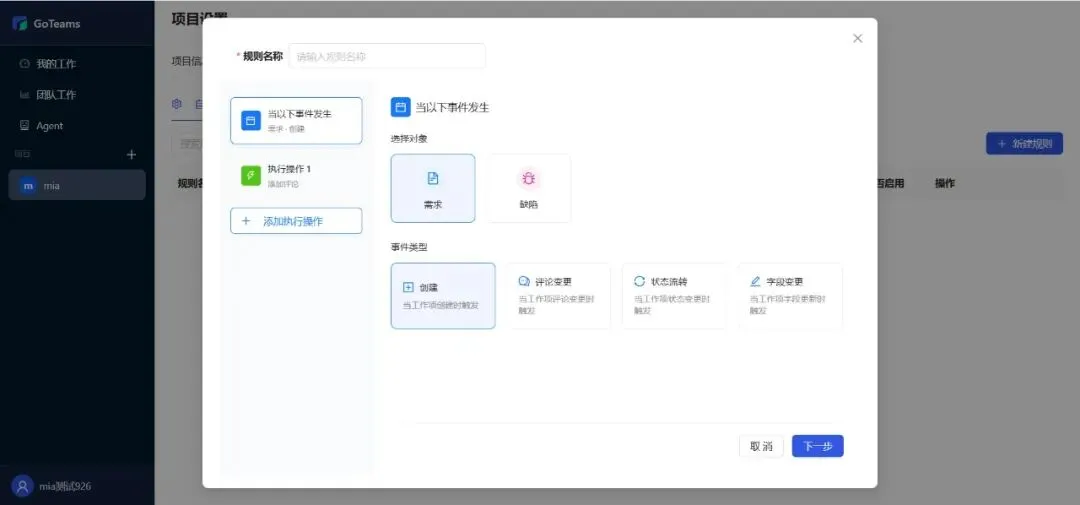Click the 新建规则 button behind the dialog
Screen dimensions: 1080x505
click(x=1024, y=143)
